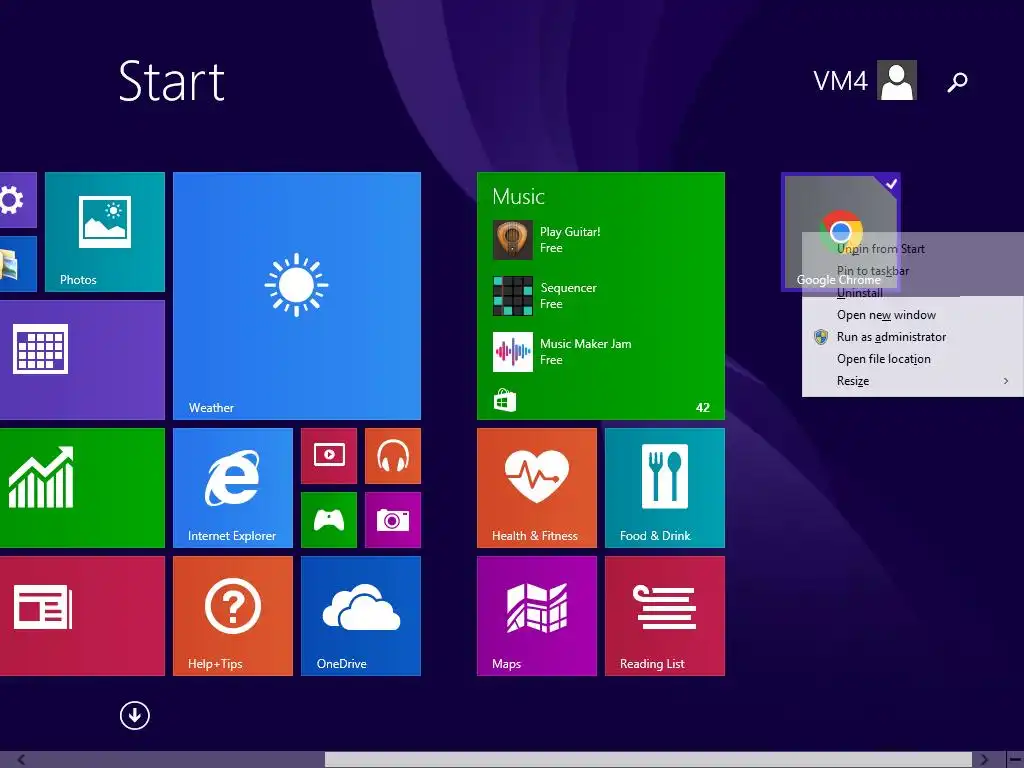The image size is (1024, 768).
Task: Choose Run as administrator
Action: [x=913, y=337]
